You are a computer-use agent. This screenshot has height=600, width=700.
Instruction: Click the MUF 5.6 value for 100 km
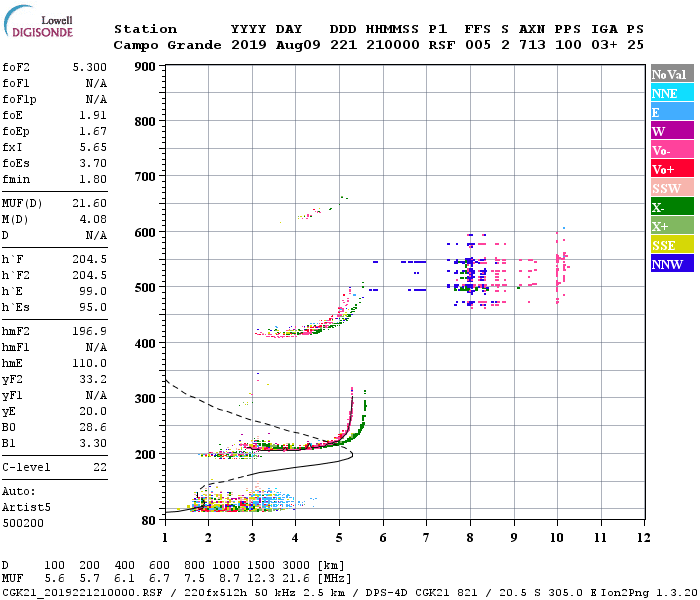pos(55,579)
